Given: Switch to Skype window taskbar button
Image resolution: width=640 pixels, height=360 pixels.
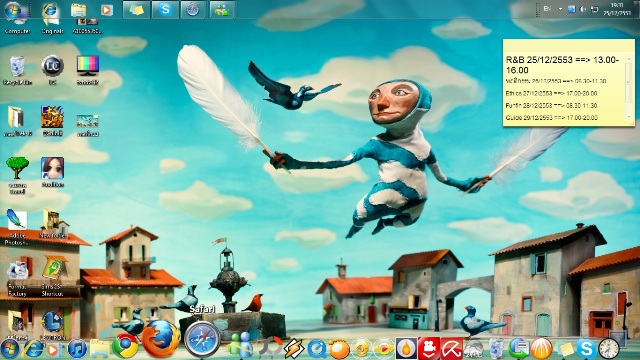Looking at the screenshot, I should click(165, 9).
